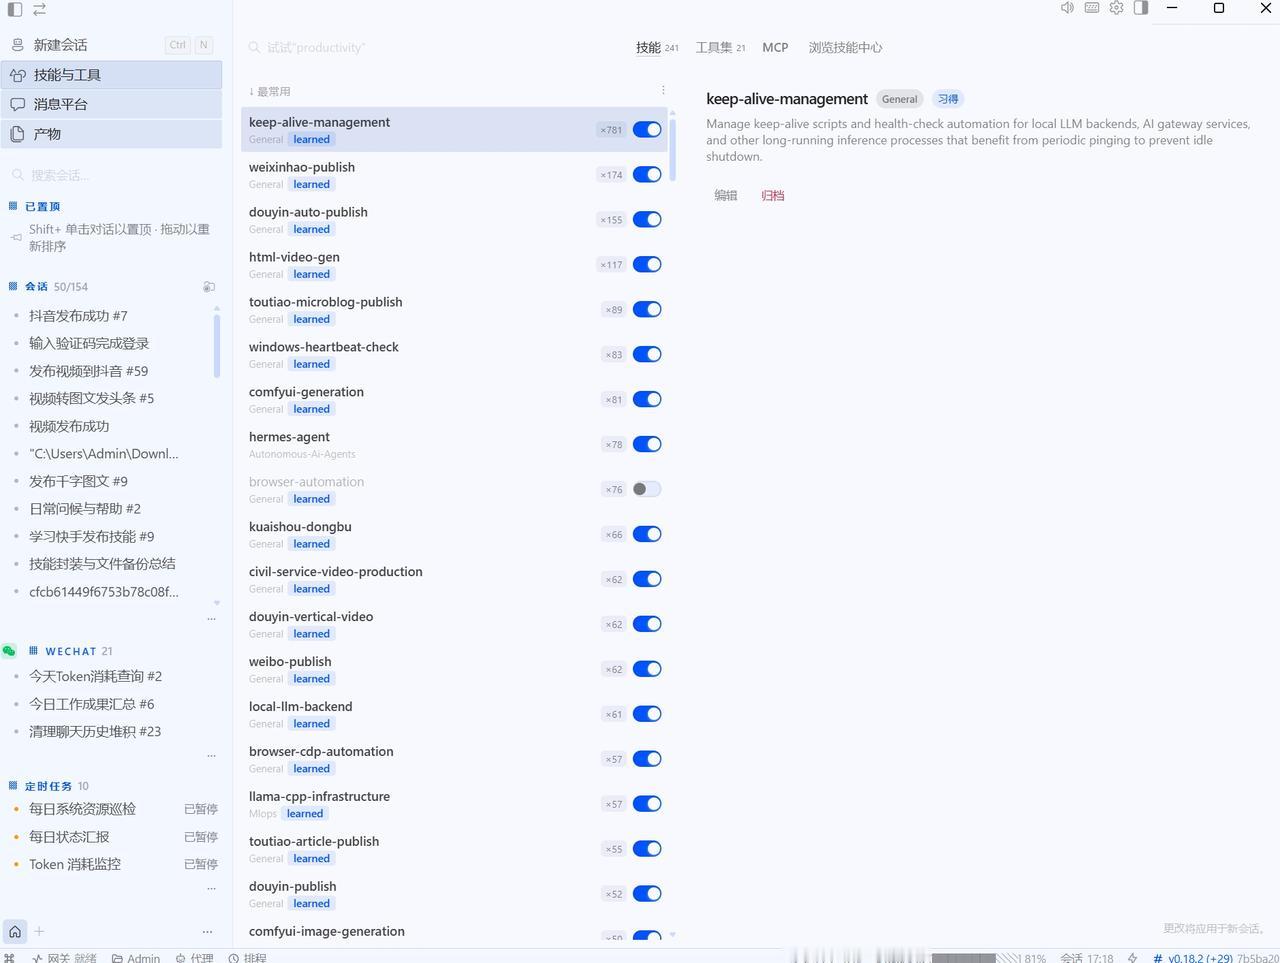Viewport: 1280px width, 963px height.
Task: Click the 81% progress bar in status bar
Action: point(990,958)
